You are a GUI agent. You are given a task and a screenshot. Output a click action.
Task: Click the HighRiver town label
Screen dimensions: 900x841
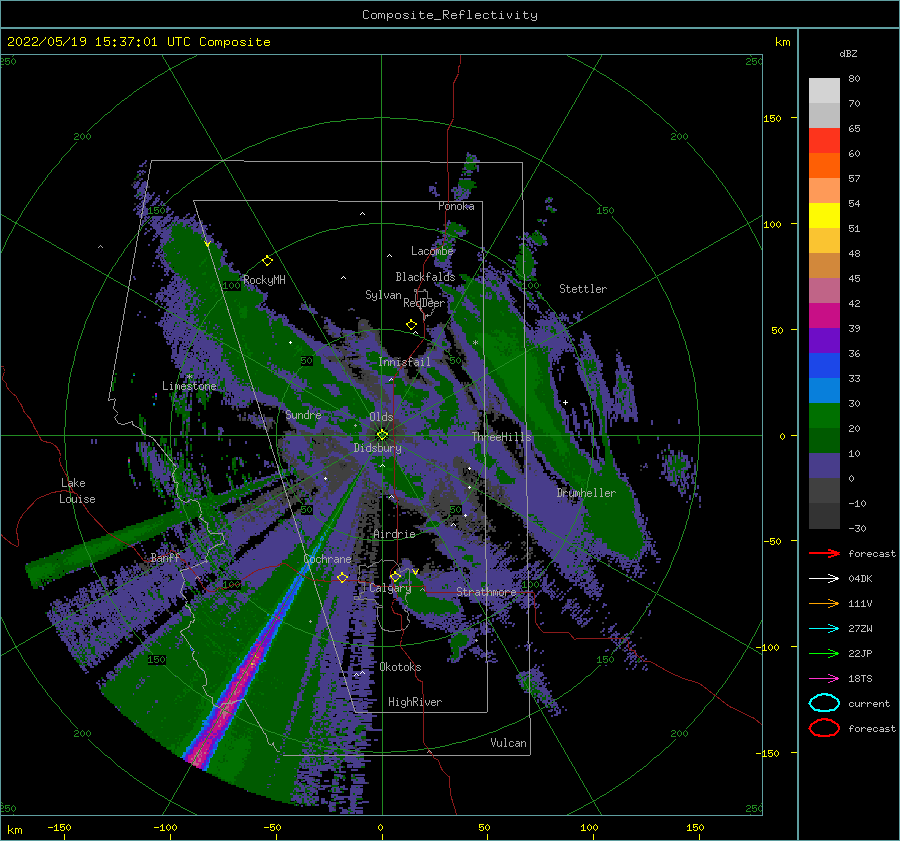click(415, 702)
